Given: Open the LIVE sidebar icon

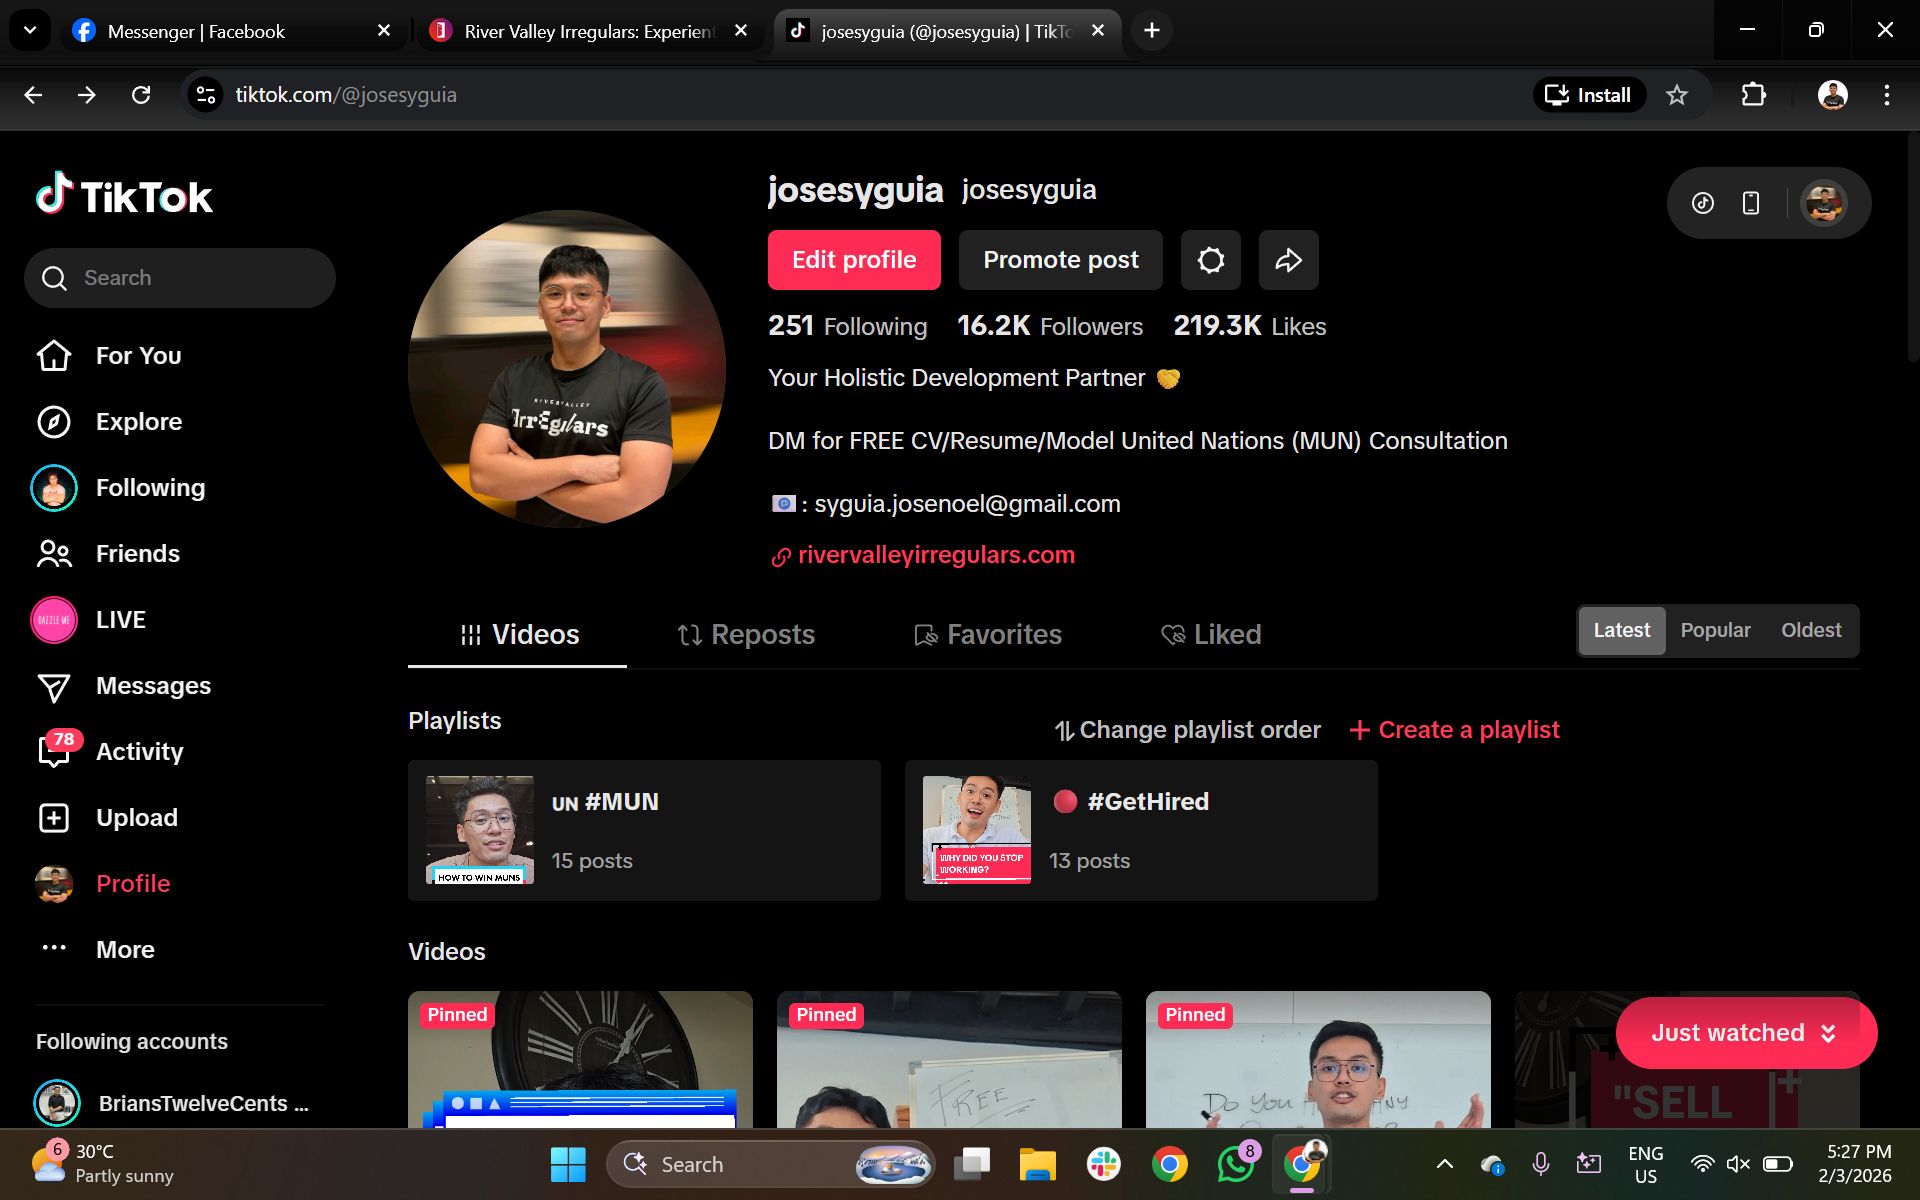Looking at the screenshot, I should (x=54, y=620).
